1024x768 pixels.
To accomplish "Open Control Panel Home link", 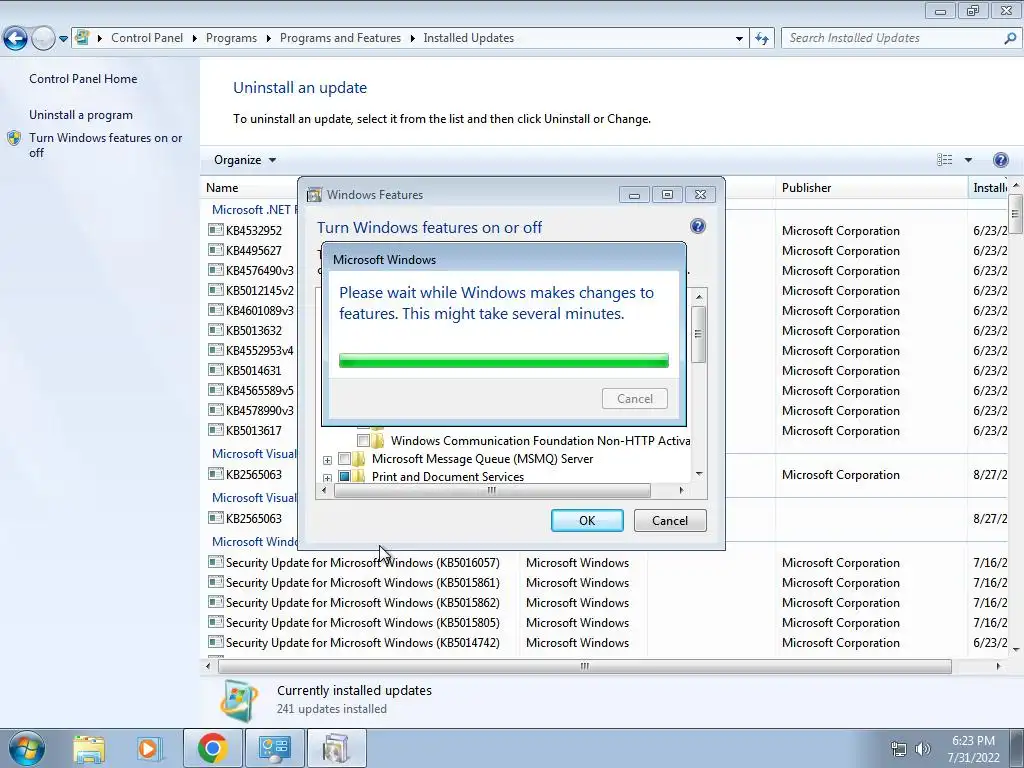I will [83, 78].
